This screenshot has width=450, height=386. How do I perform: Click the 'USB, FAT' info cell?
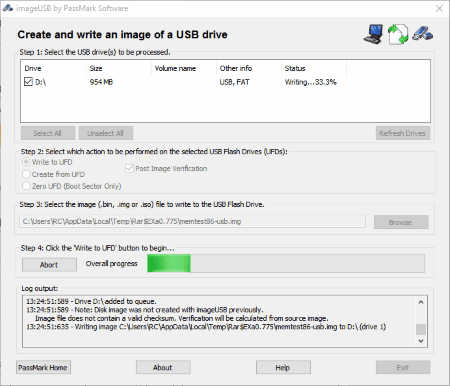[234, 82]
